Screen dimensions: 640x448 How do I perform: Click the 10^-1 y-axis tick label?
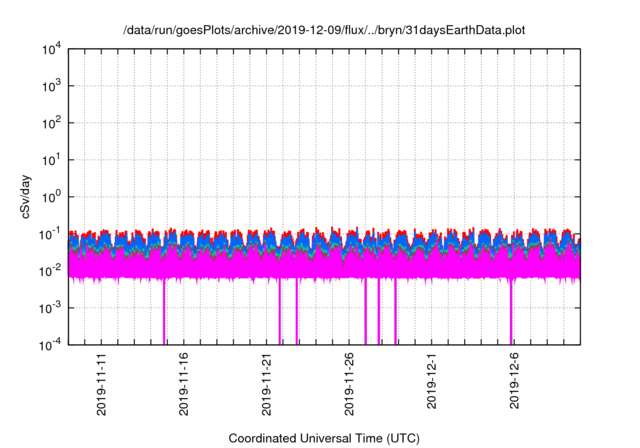[51, 235]
